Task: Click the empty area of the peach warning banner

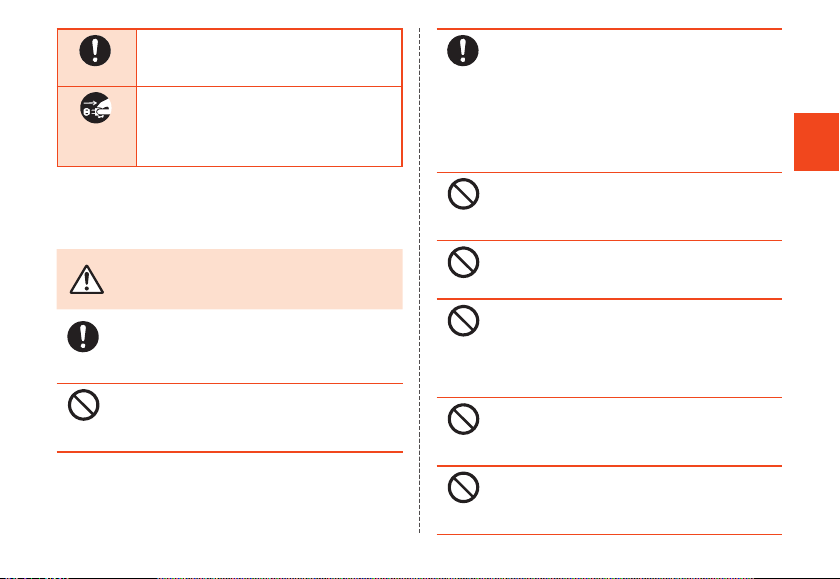Action: [x=252, y=279]
